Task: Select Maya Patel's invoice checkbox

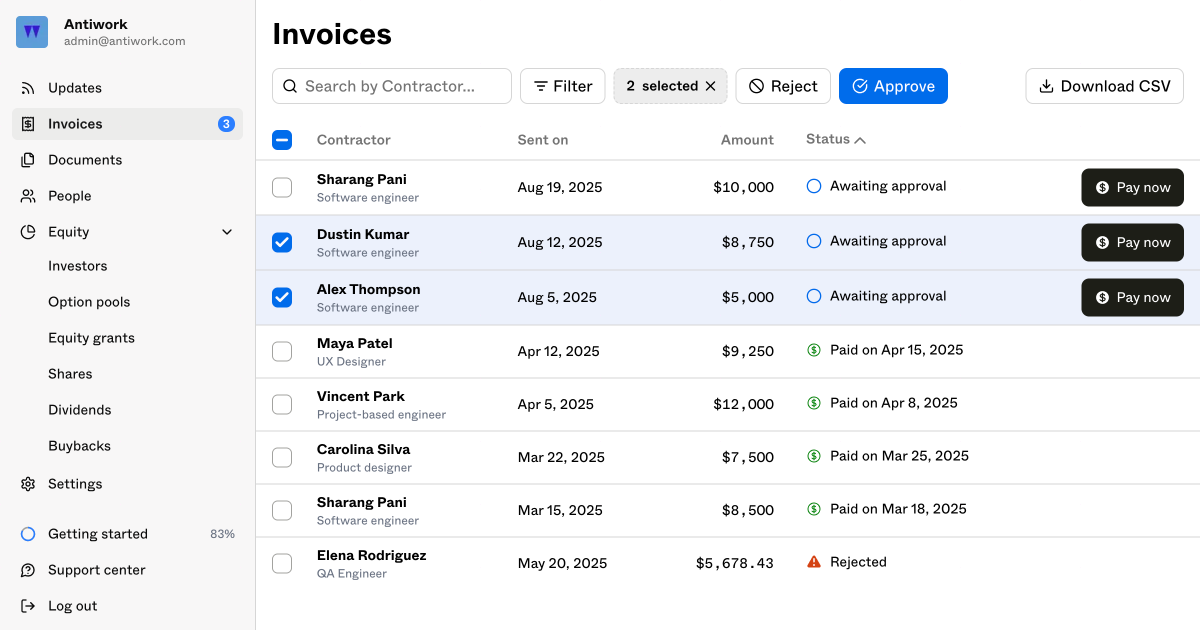Action: [282, 351]
